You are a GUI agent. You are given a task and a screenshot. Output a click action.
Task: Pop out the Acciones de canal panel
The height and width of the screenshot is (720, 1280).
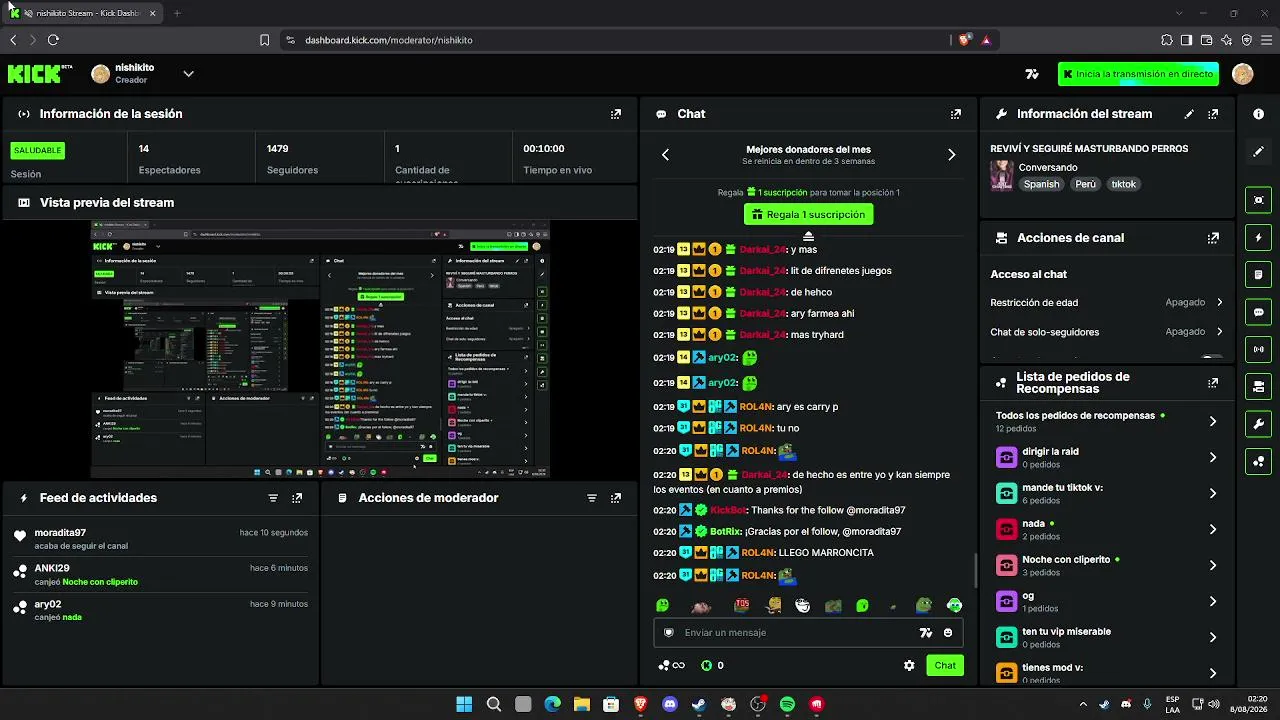coord(1213,238)
